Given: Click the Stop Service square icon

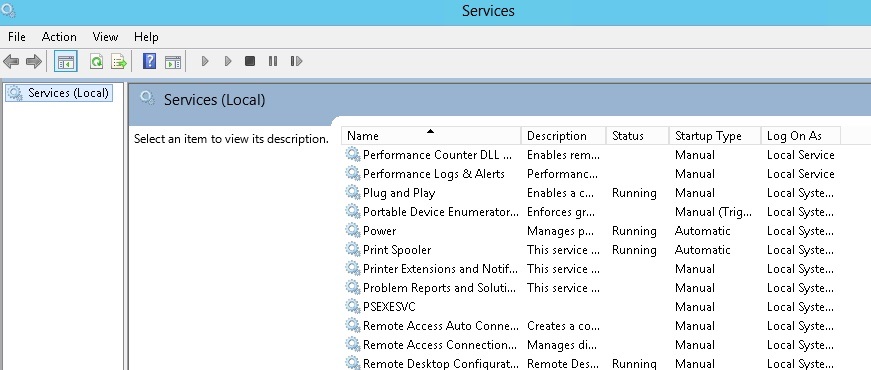Looking at the screenshot, I should 250,61.
